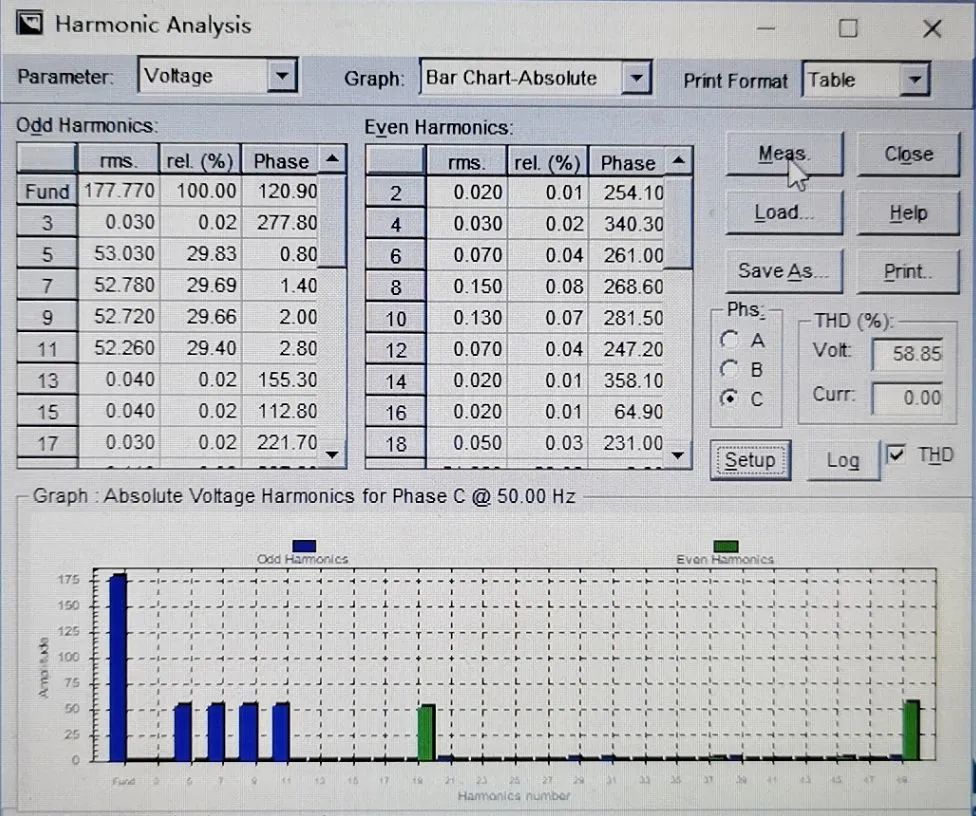
Task: Click the green Even Harmonics legend swatch
Action: pos(725,546)
